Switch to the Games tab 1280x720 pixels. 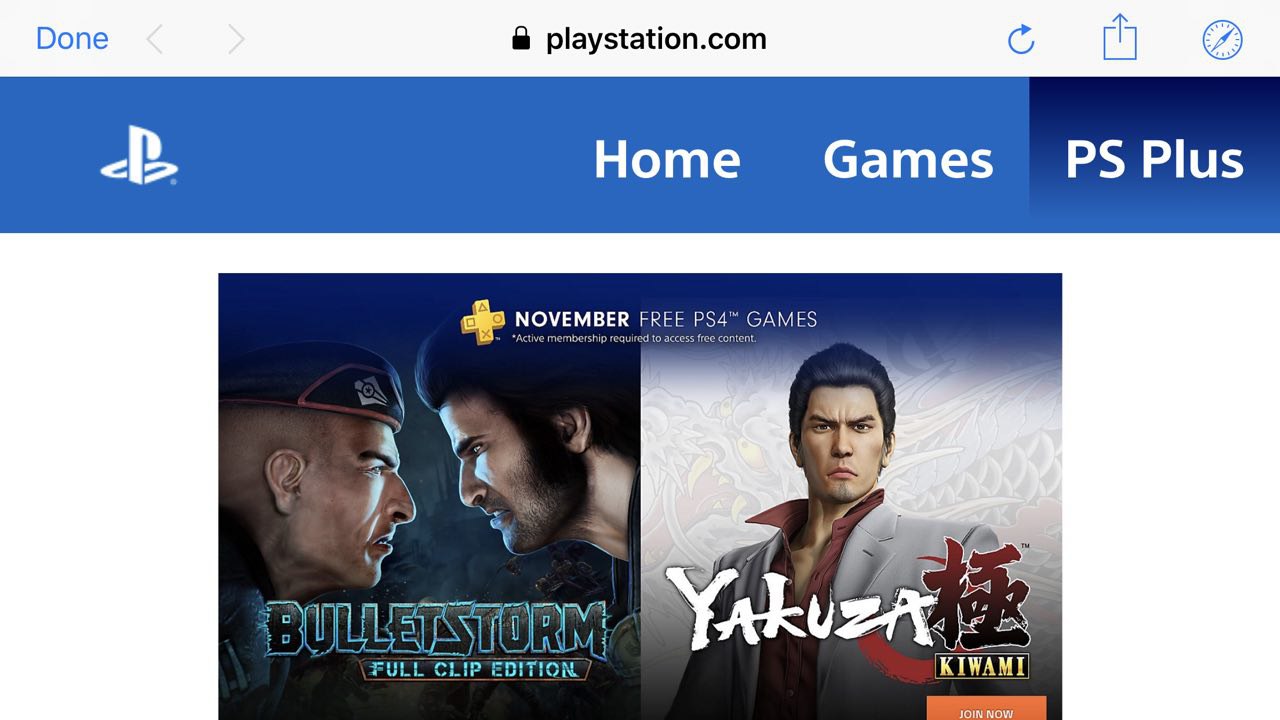908,159
